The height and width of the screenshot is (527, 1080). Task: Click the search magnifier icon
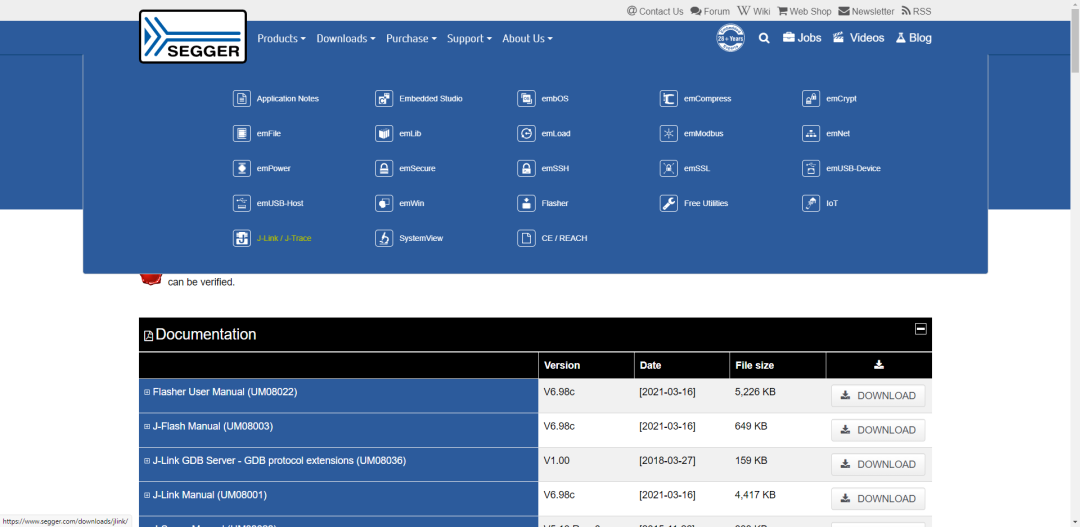tap(764, 39)
